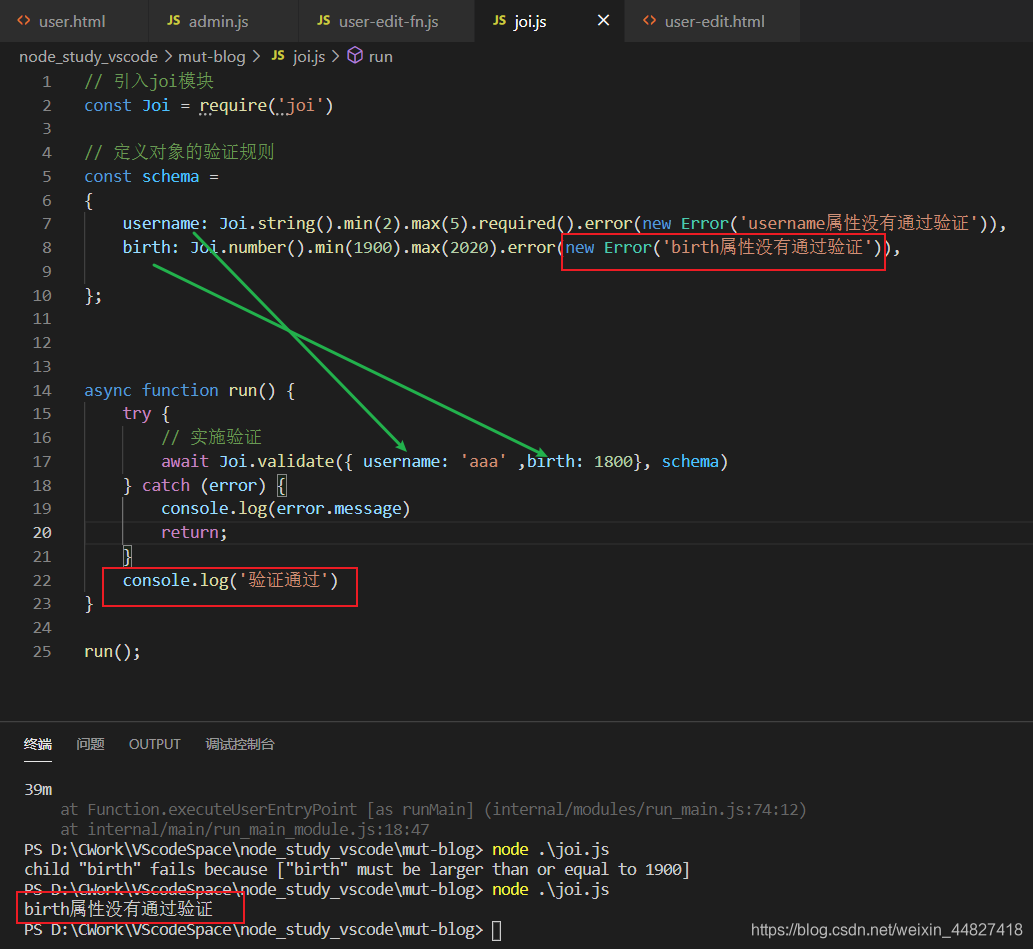Open the 问题 problems panel tab
Viewport: 1033px width, 949px height.
point(90,744)
